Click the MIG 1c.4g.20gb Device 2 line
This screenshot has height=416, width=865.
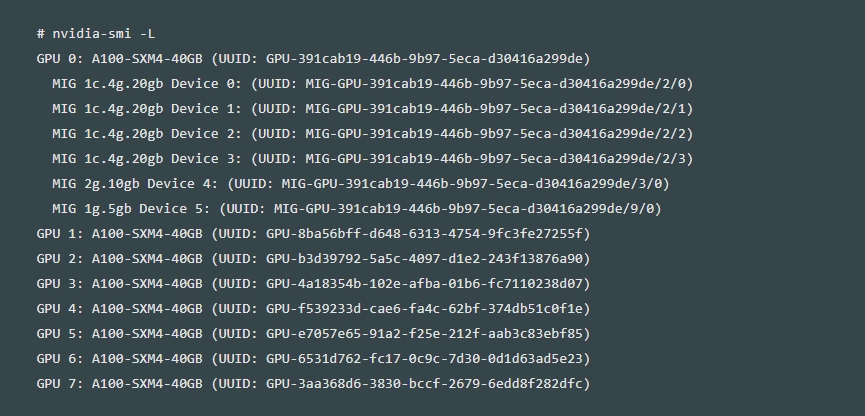(373, 134)
